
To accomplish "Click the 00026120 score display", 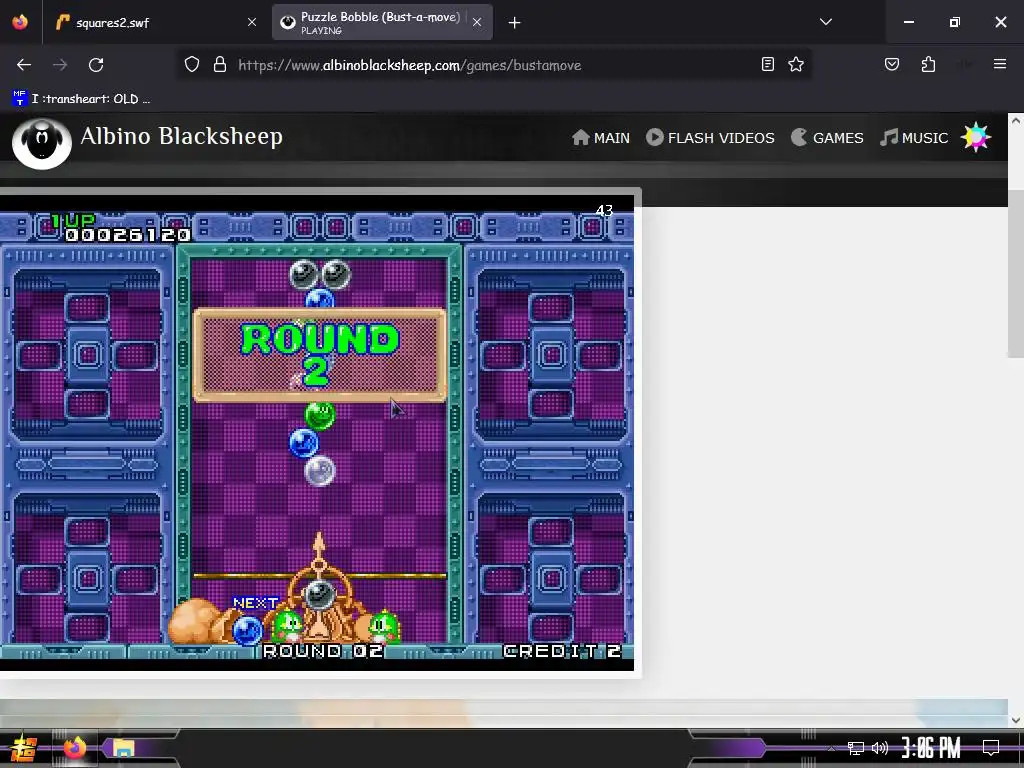I will [128, 234].
